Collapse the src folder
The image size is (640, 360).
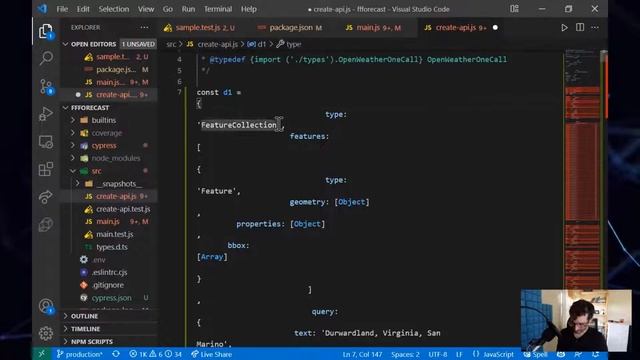96,171
